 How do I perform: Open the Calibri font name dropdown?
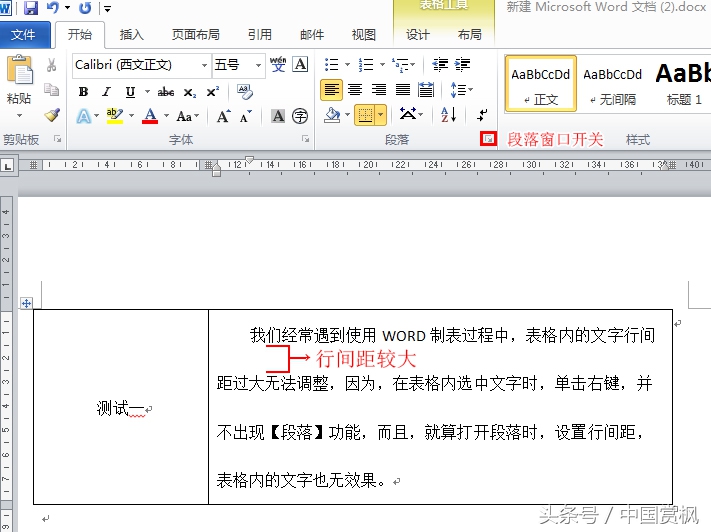pos(205,65)
